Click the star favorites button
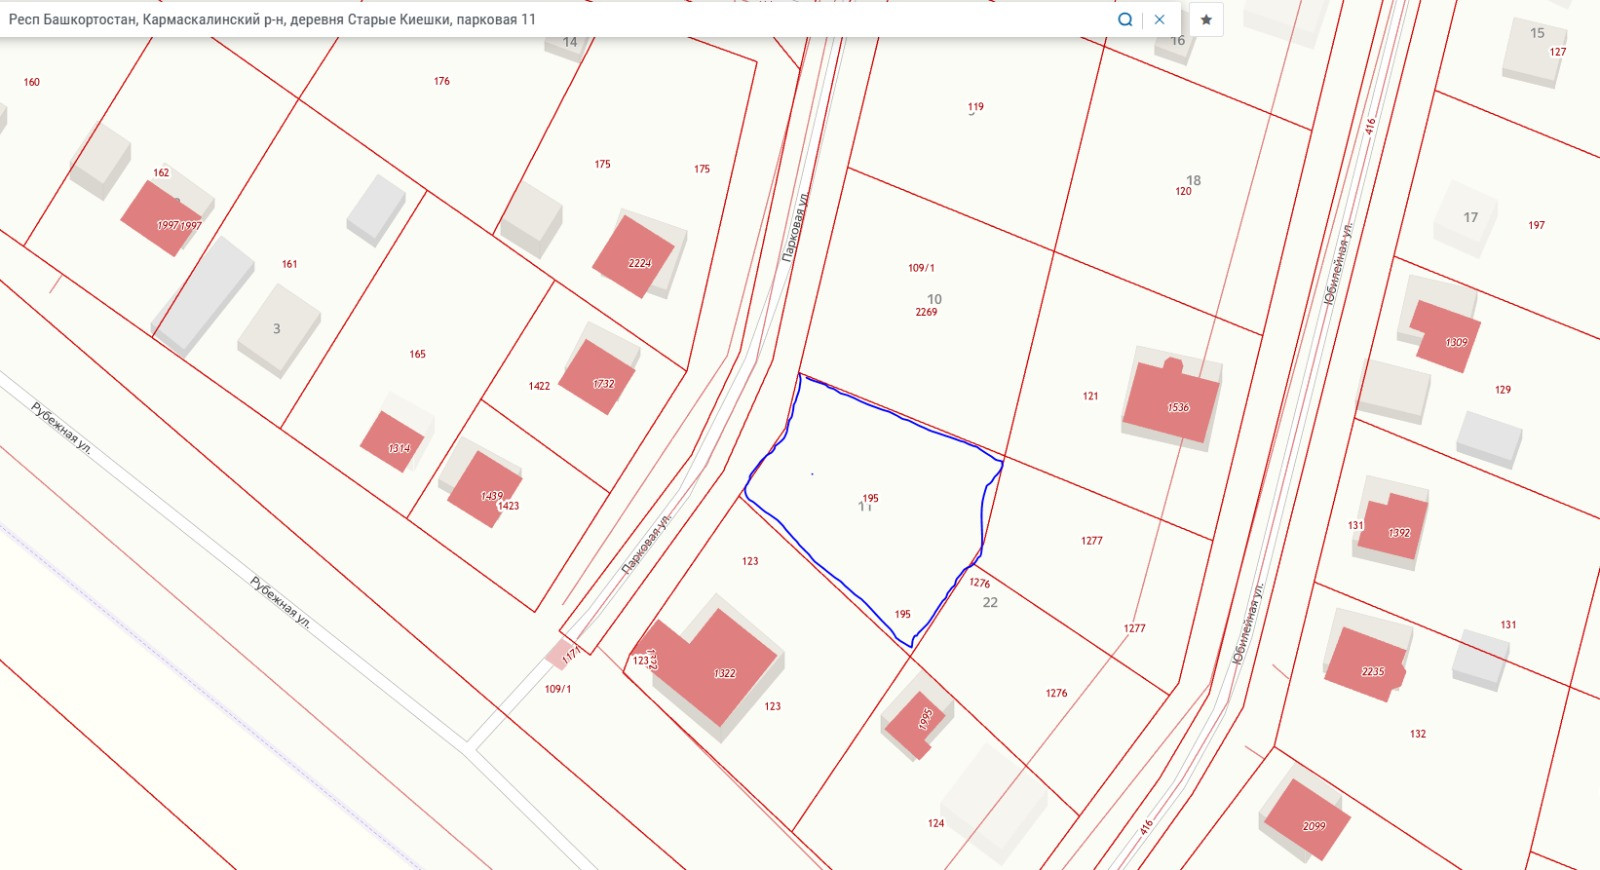The width and height of the screenshot is (1600, 870). pos(1206,19)
